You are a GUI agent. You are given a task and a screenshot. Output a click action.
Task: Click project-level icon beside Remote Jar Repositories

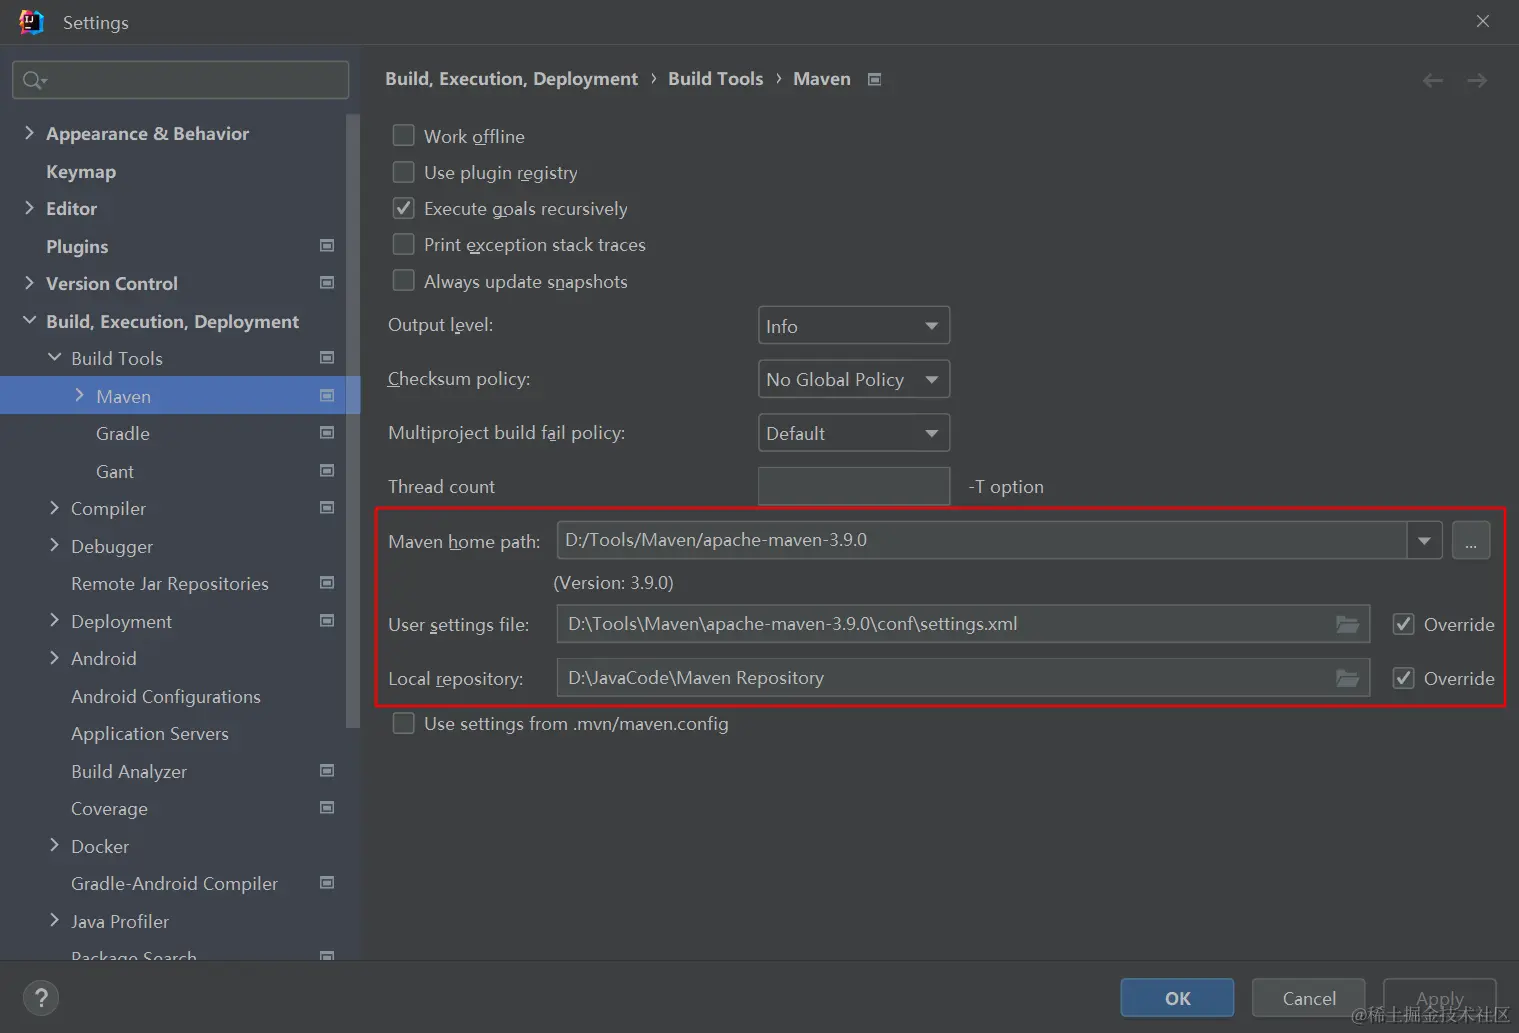[326, 583]
